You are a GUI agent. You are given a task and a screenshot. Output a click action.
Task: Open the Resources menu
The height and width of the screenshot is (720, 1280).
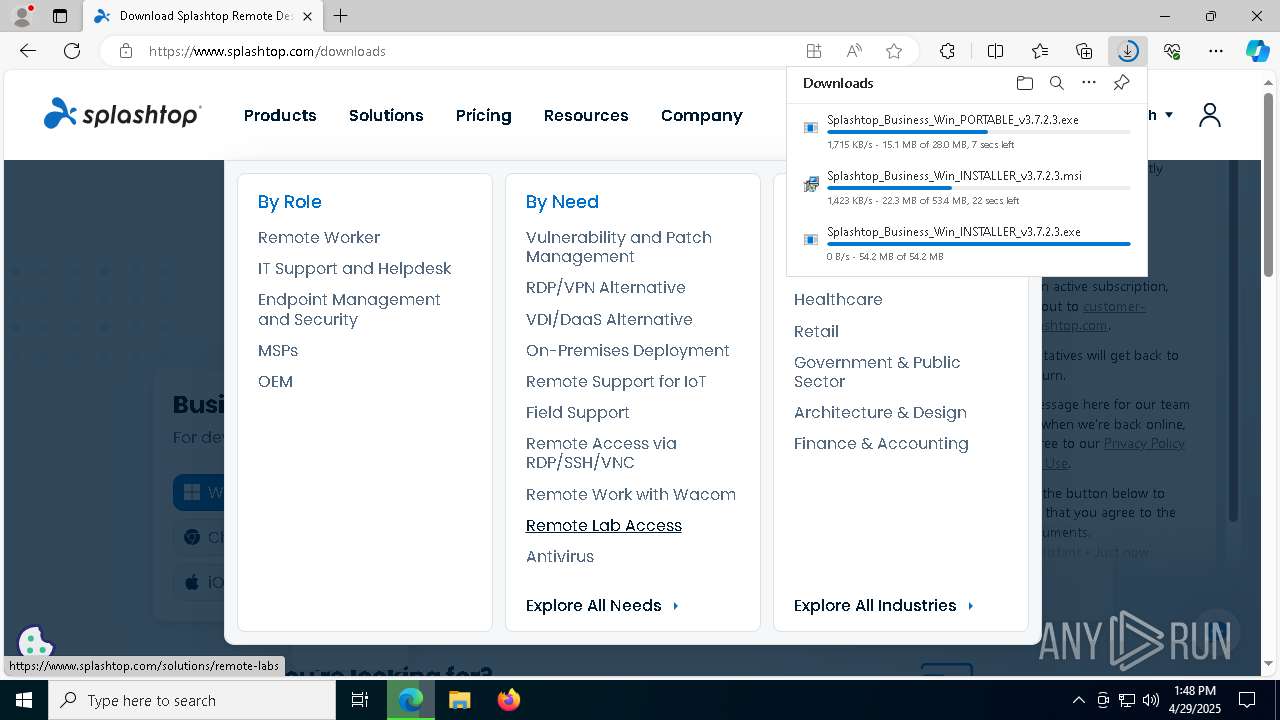point(586,115)
